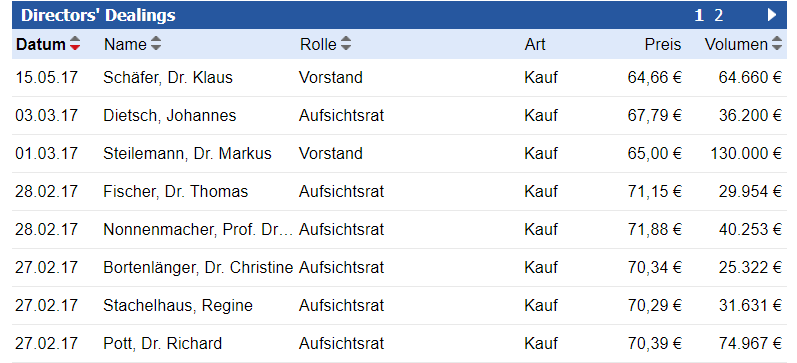Click the Datum column header
This screenshot has width=797, height=363.
pyautogui.click(x=41, y=44)
